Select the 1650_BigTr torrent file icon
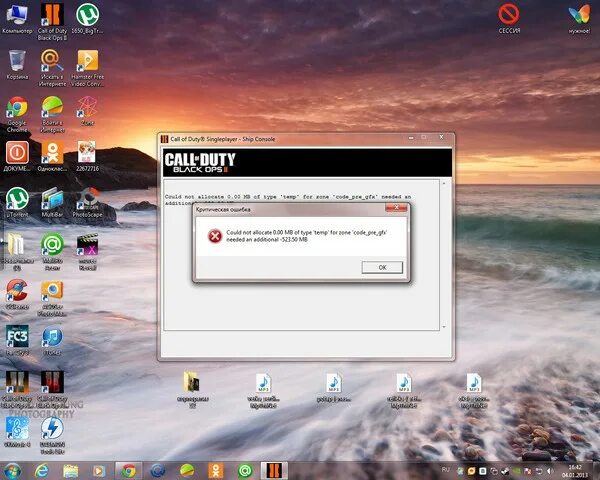Image resolution: width=600 pixels, height=480 pixels. click(88, 19)
